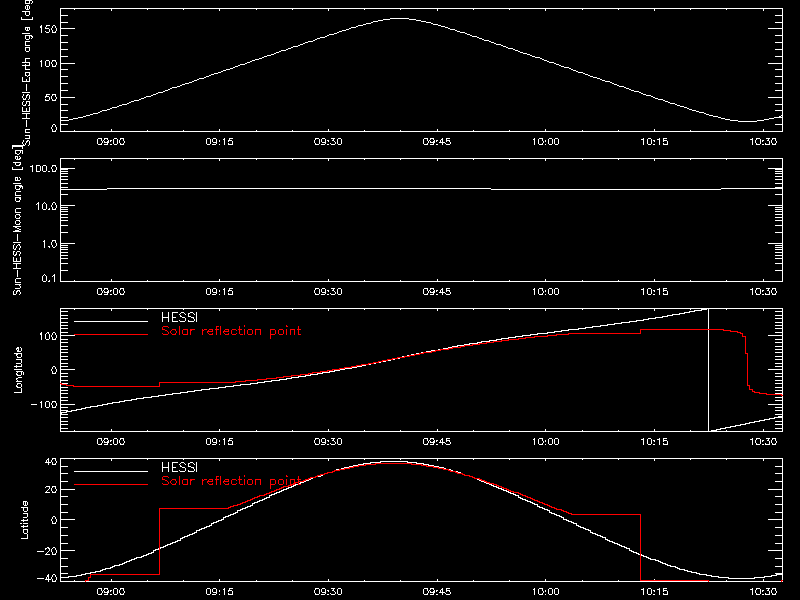Click the 0.1 tick on Moon angle axis
Screen dimensions: 800x600
pyautogui.click(x=49, y=279)
